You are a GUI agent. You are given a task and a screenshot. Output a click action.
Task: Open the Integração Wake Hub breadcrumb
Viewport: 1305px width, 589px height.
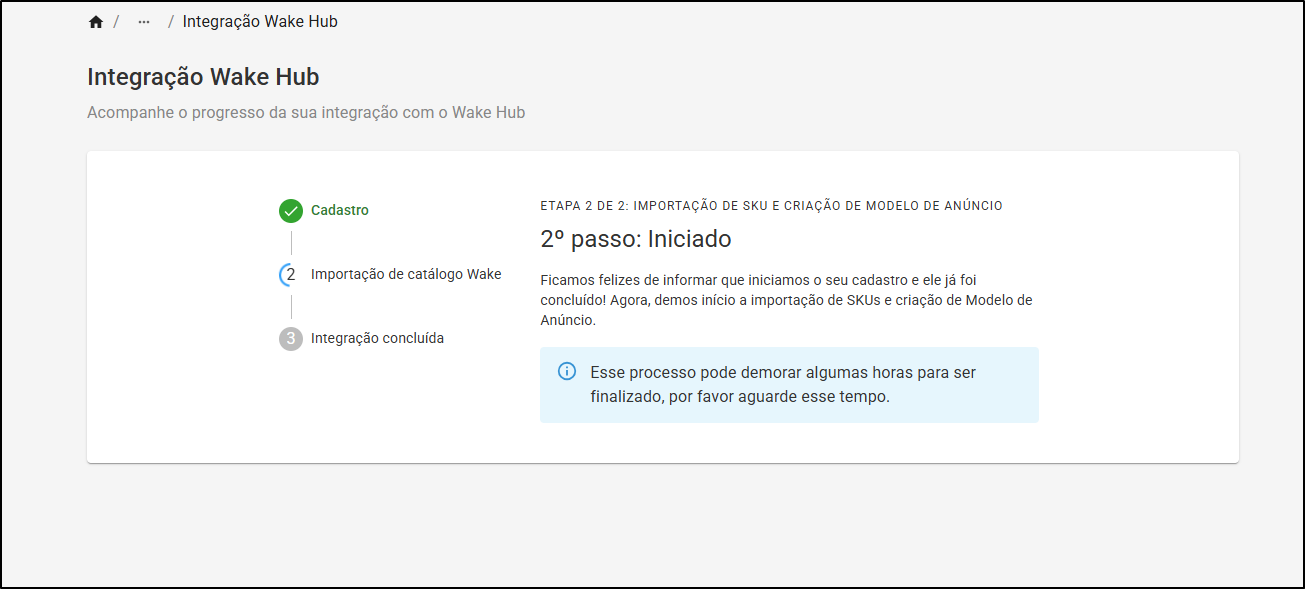[260, 22]
